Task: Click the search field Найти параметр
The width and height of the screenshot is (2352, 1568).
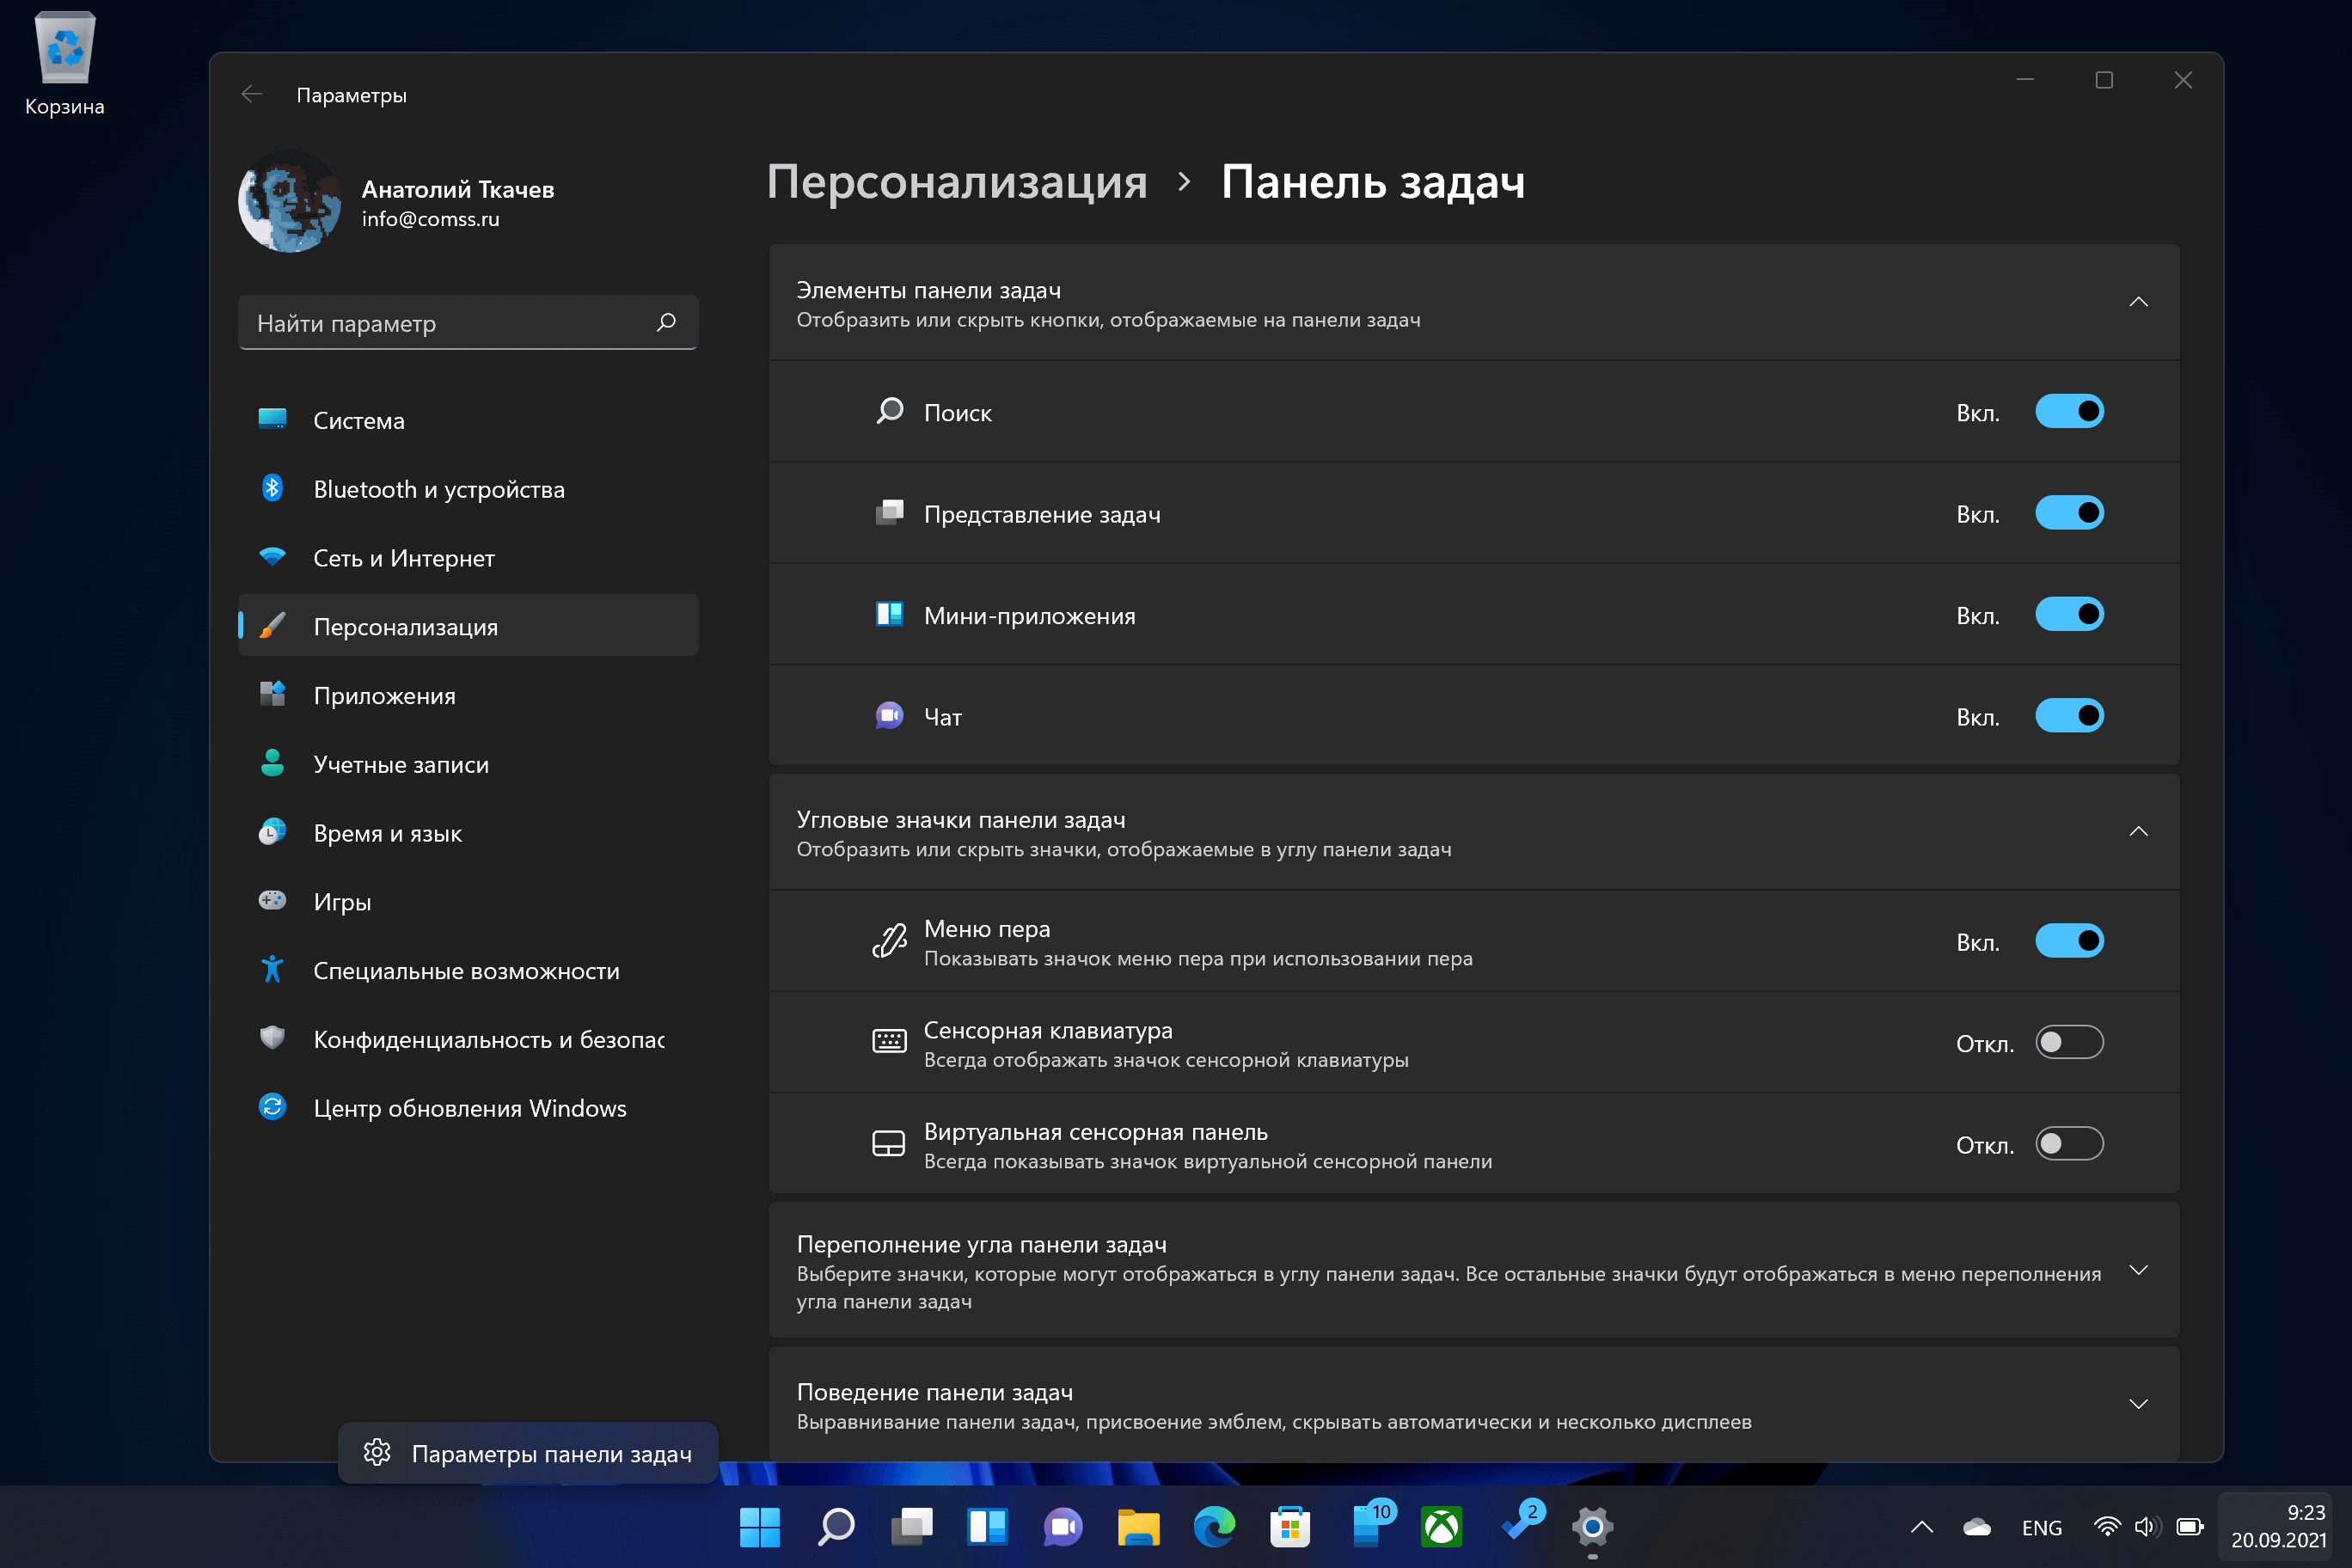Action: 463,322
